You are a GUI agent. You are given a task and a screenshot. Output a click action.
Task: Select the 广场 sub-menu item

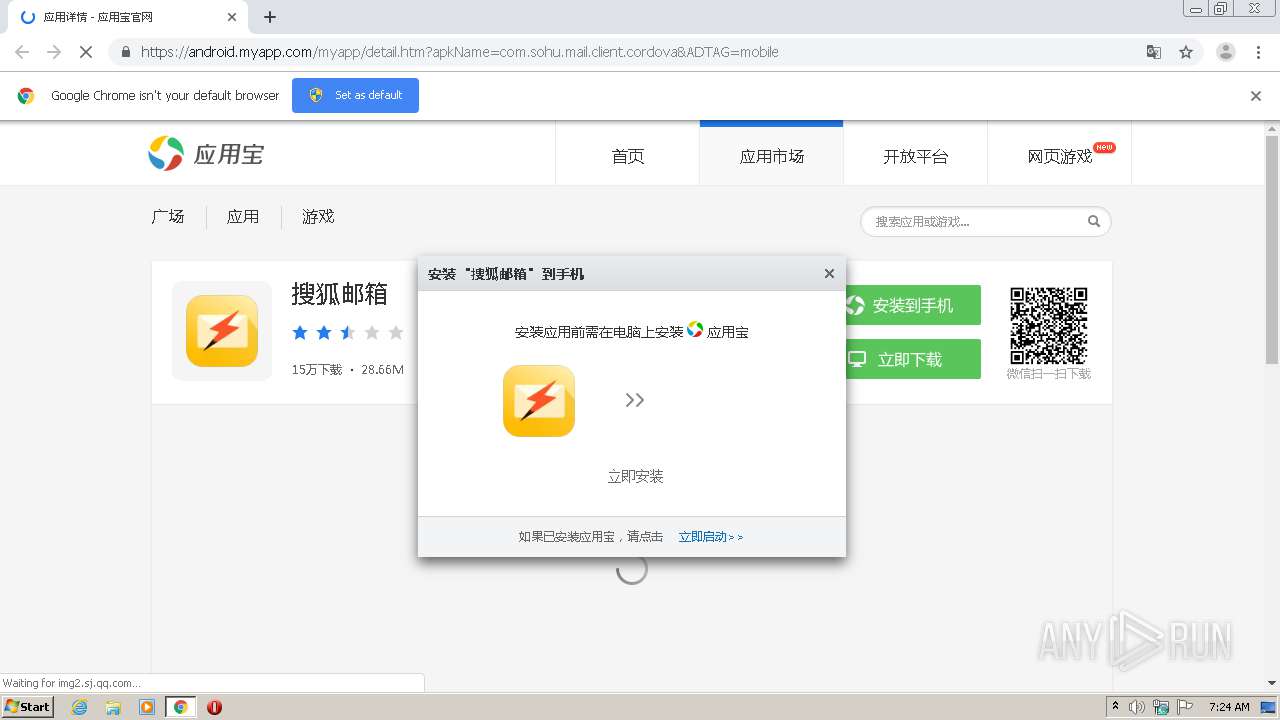[168, 217]
